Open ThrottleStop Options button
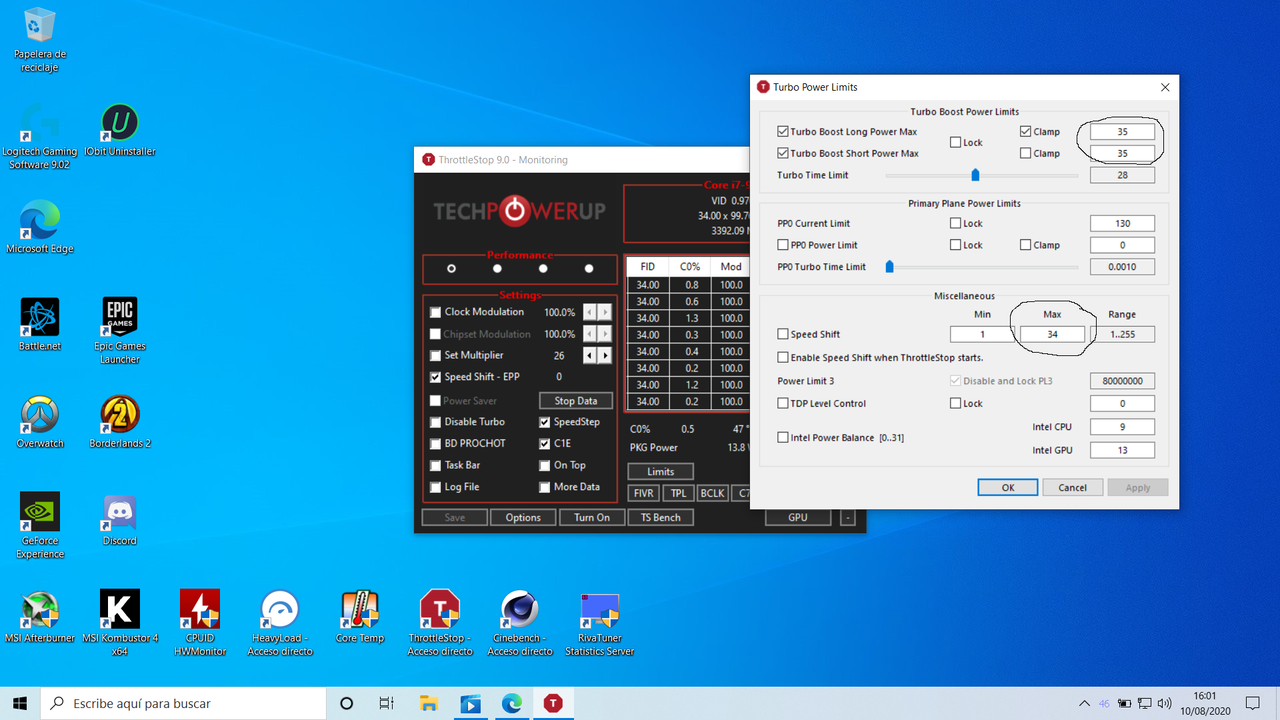Image resolution: width=1280 pixels, height=720 pixels. 523,517
